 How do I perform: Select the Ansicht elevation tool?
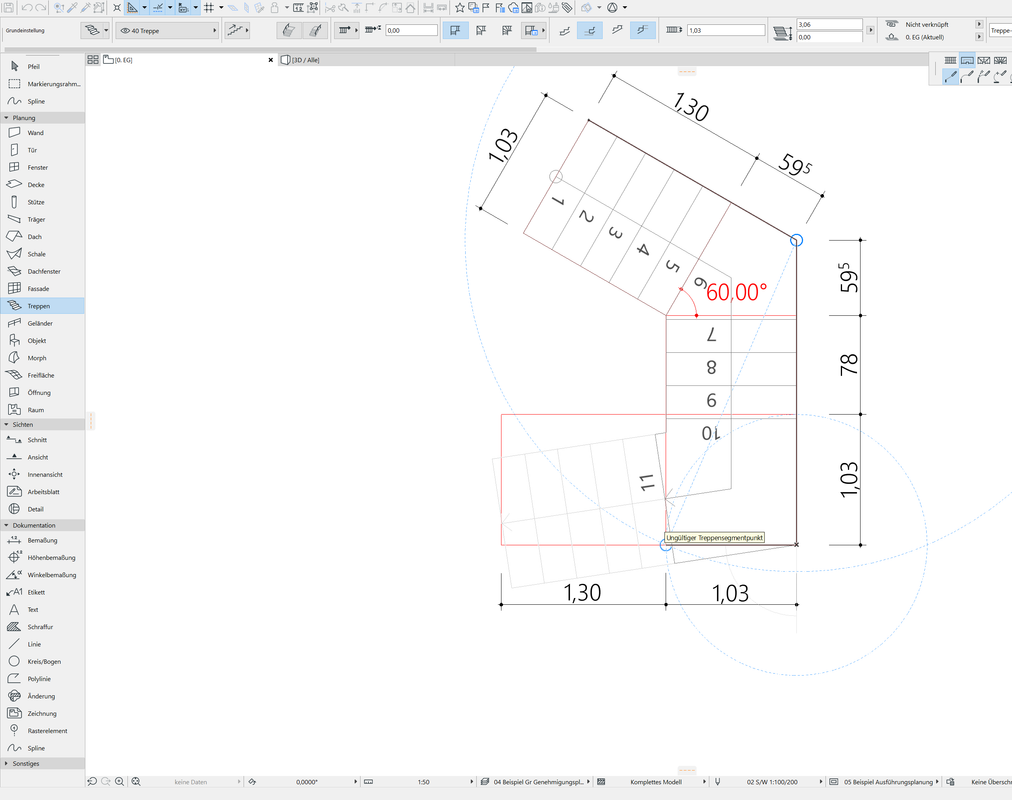point(43,457)
